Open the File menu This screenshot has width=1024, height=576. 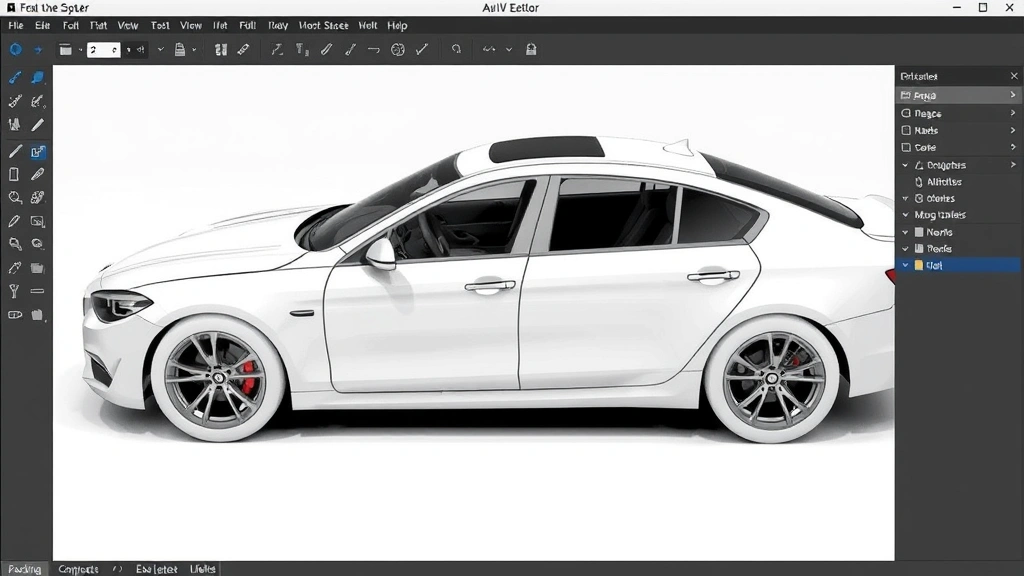click(16, 25)
